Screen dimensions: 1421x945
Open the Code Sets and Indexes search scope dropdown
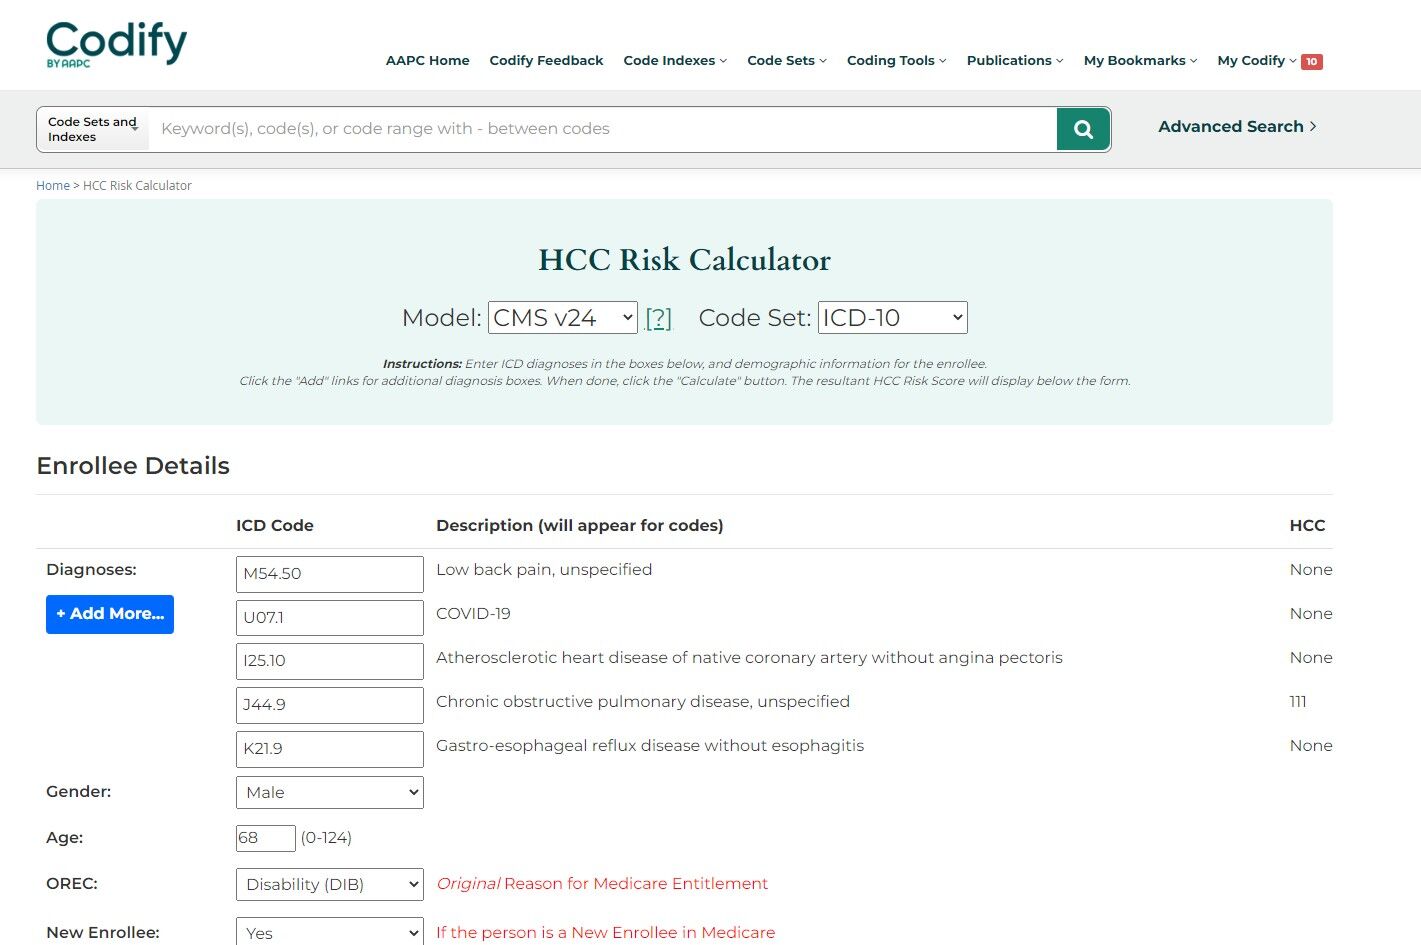(x=93, y=129)
